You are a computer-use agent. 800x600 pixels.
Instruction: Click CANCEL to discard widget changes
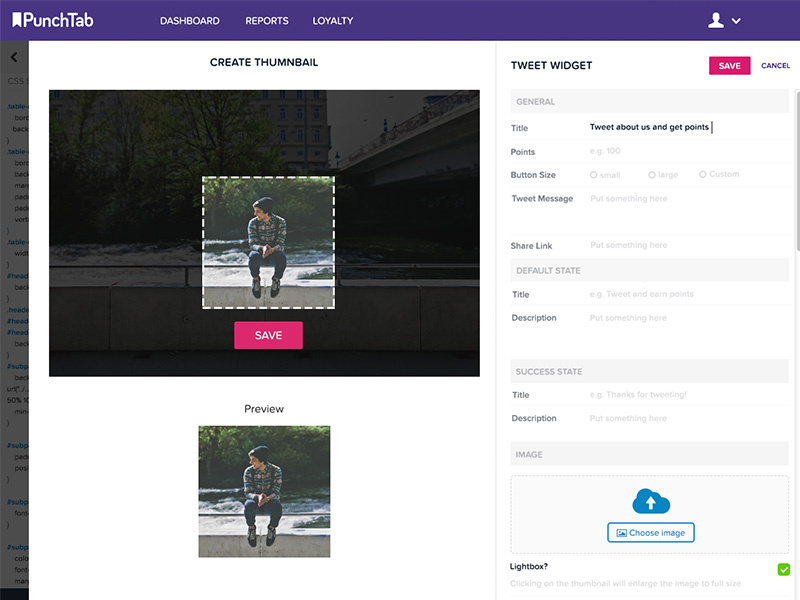pyautogui.click(x=775, y=65)
